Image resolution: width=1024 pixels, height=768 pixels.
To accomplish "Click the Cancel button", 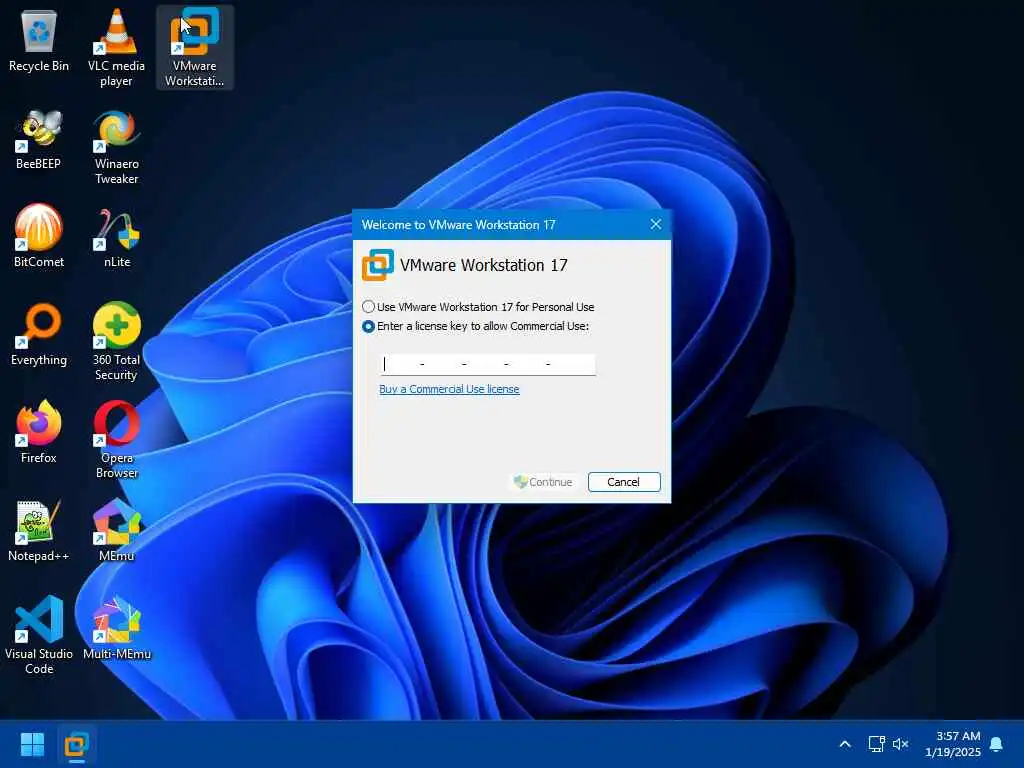I will [624, 482].
